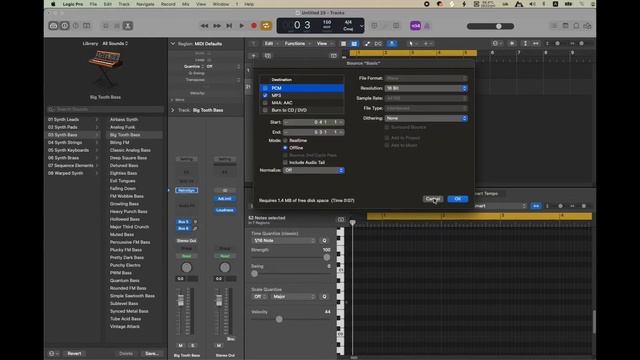
Task: Fast-forward the transport
Action: click(x=217, y=26)
